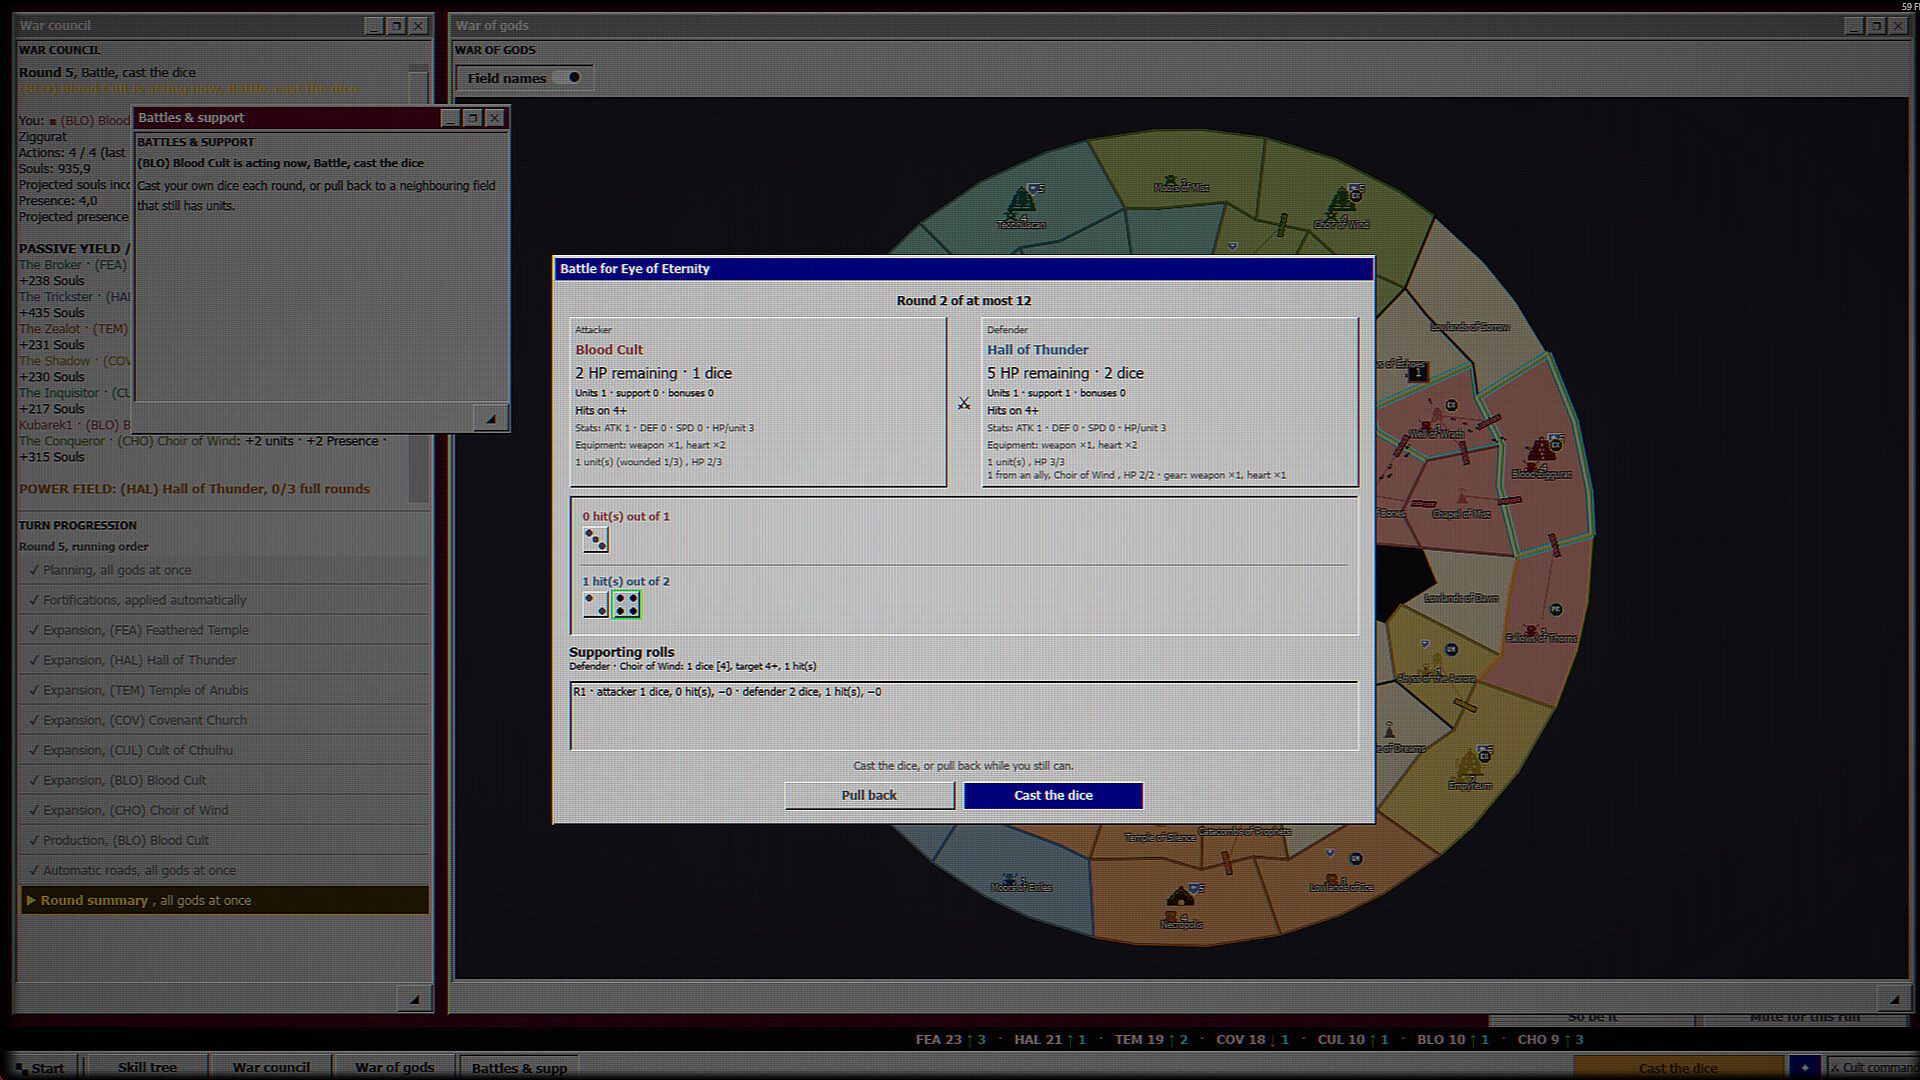Screen dimensions: 1920x1080
Task: Click the shield marker above Lowlands of Ice
Action: coord(1330,853)
